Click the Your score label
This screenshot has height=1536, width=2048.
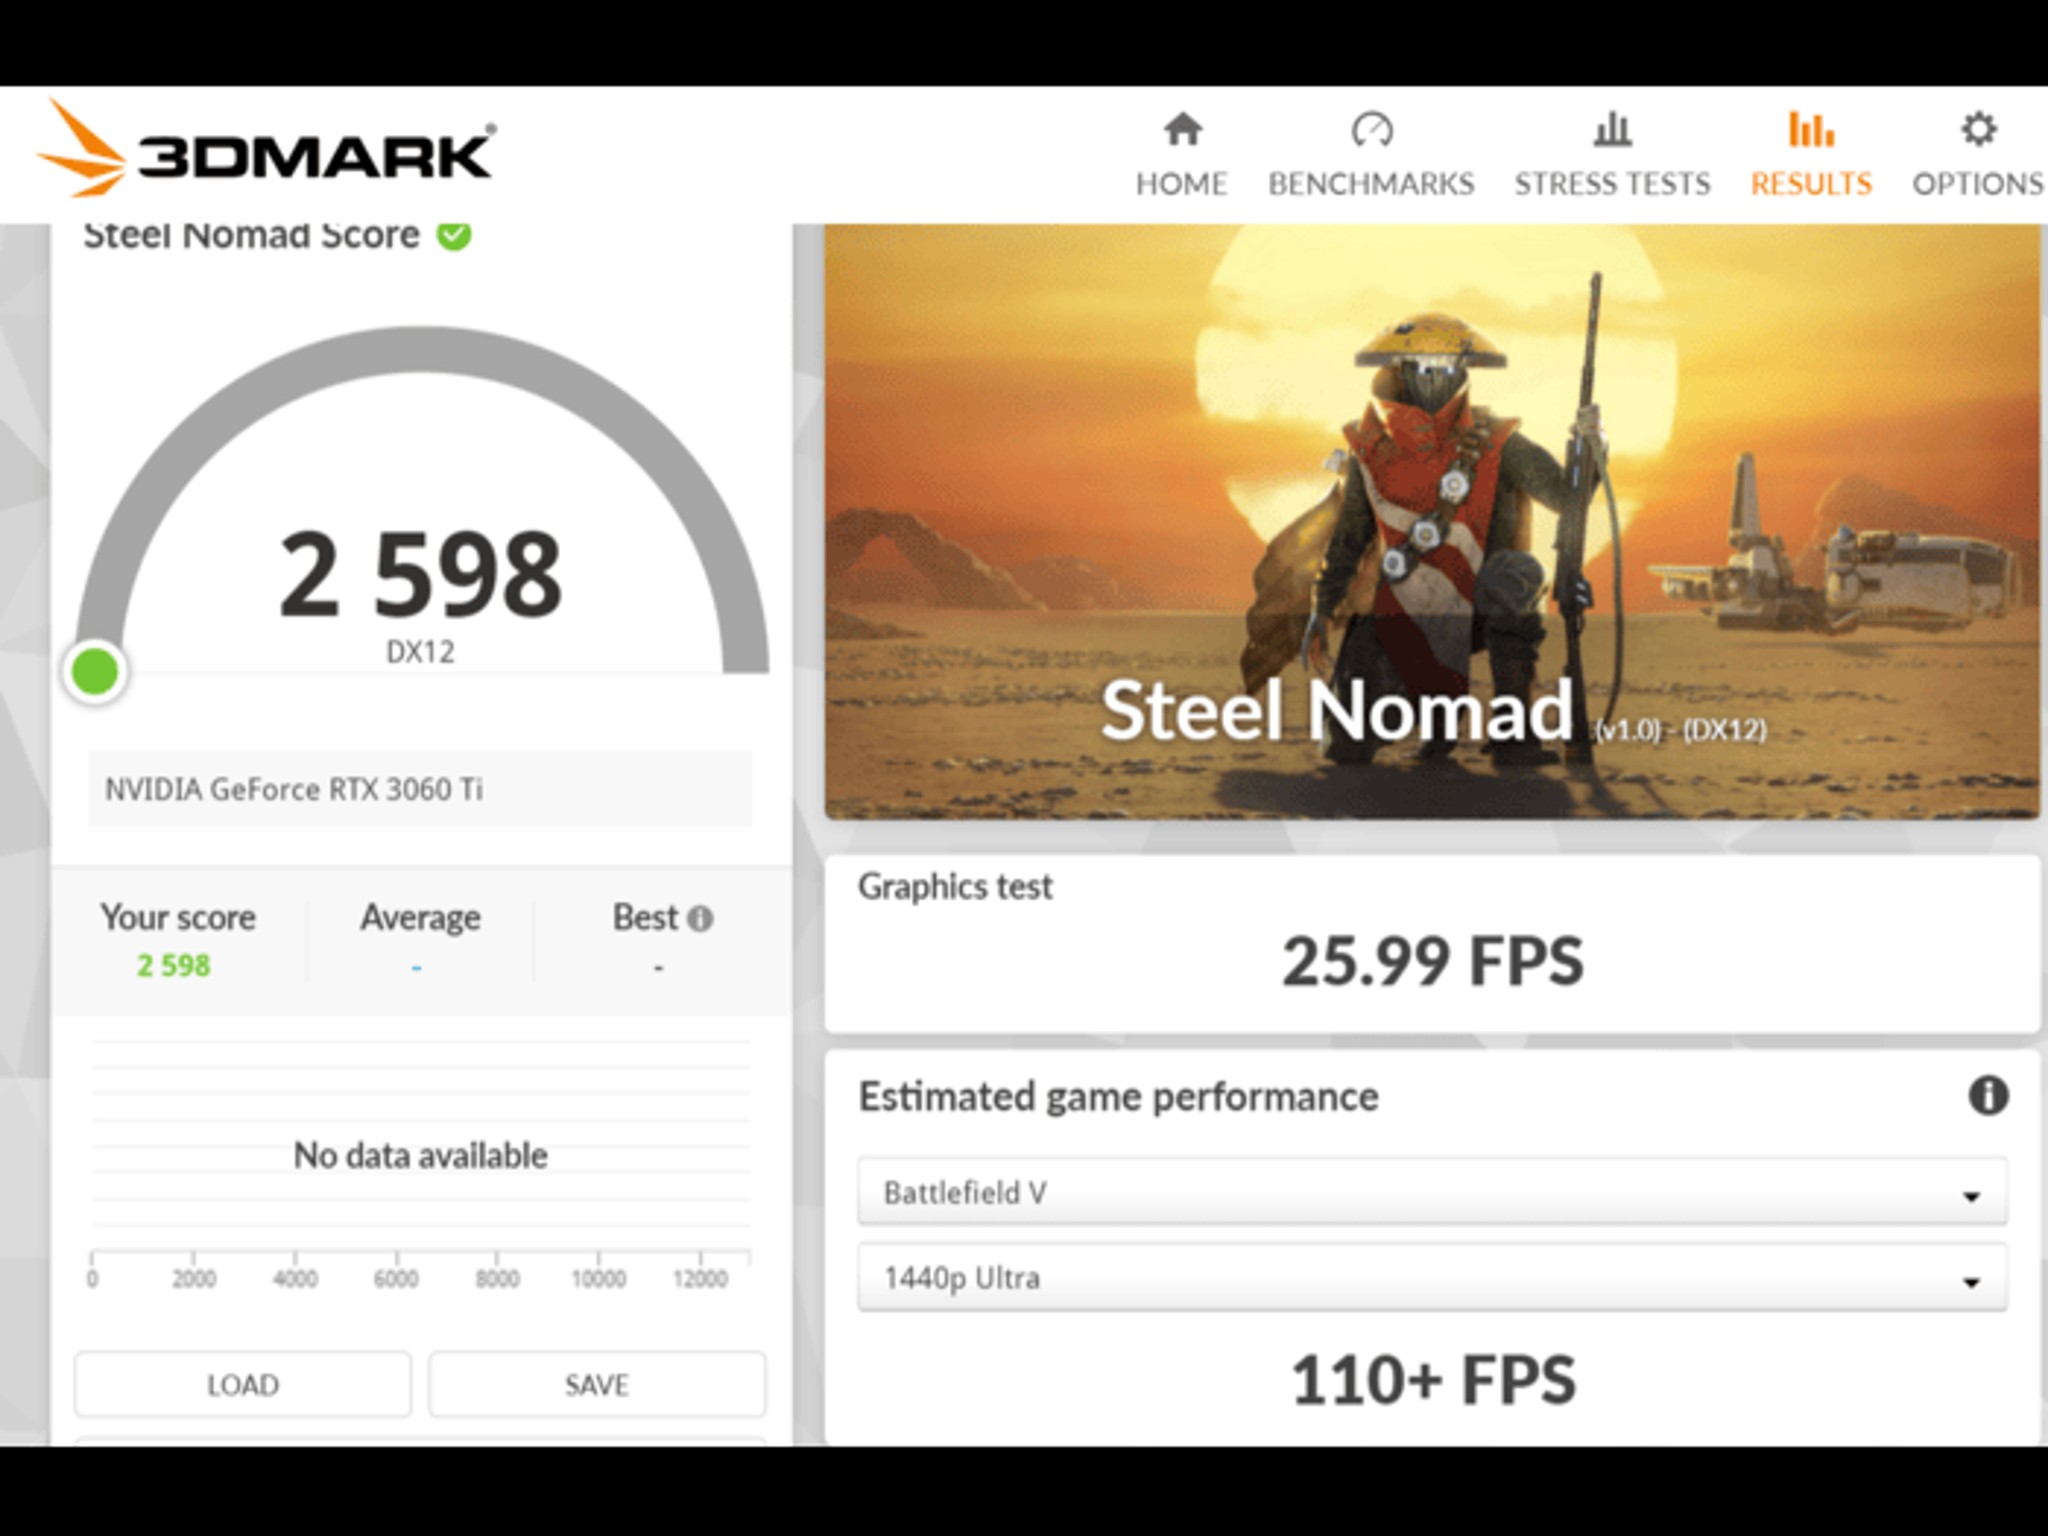(178, 917)
